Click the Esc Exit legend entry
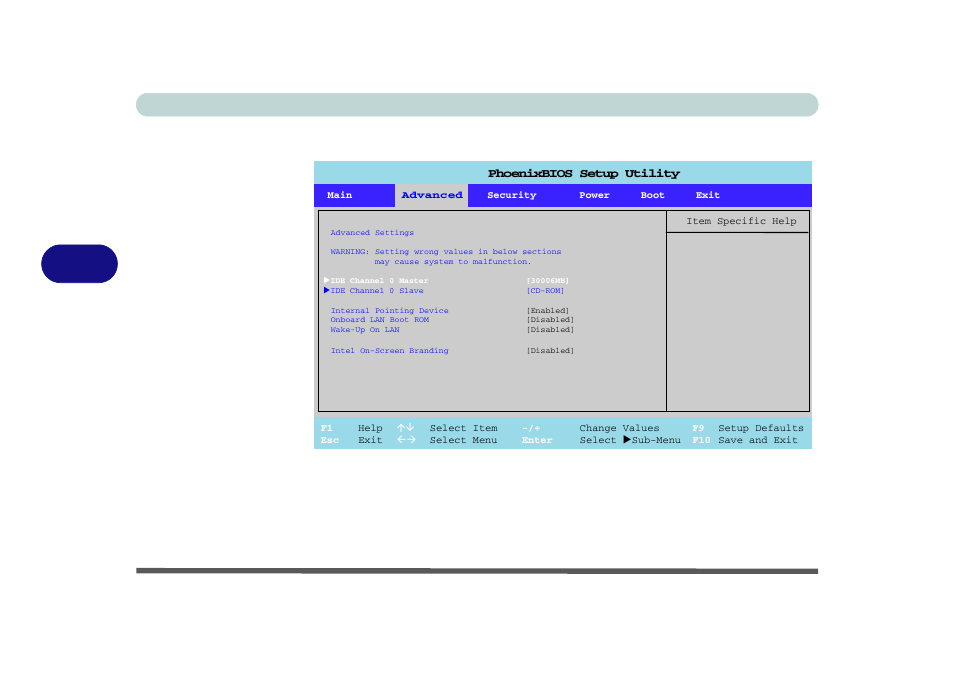Image resolution: width=954 pixels, height=673 pixels. click(351, 440)
